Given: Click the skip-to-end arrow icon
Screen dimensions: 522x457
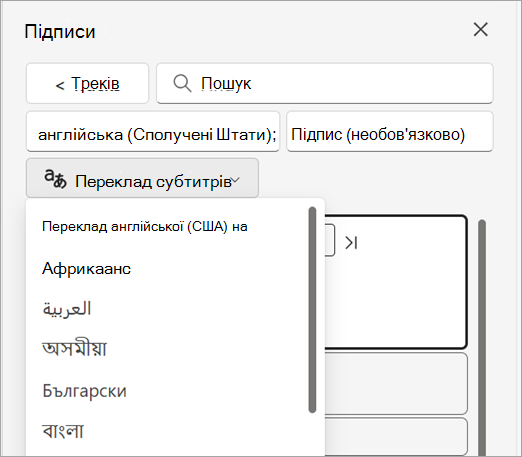Looking at the screenshot, I should 351,243.
